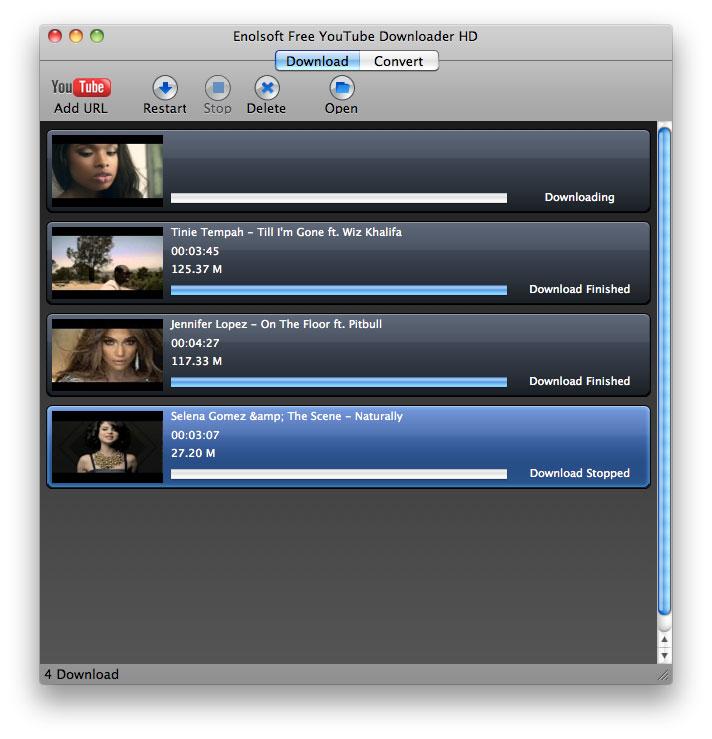Click title 'Tinie Tempah – Till I'm Gone ft. Wiz Khalifa'
Screen dimensions: 712x739
coord(286,232)
